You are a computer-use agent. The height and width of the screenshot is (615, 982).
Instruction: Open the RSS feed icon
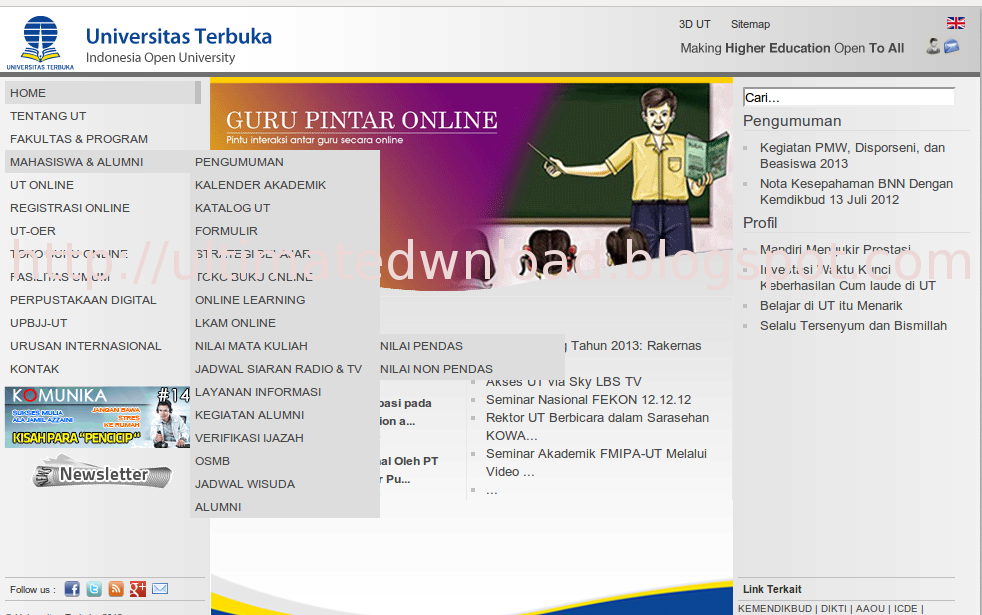point(116,589)
